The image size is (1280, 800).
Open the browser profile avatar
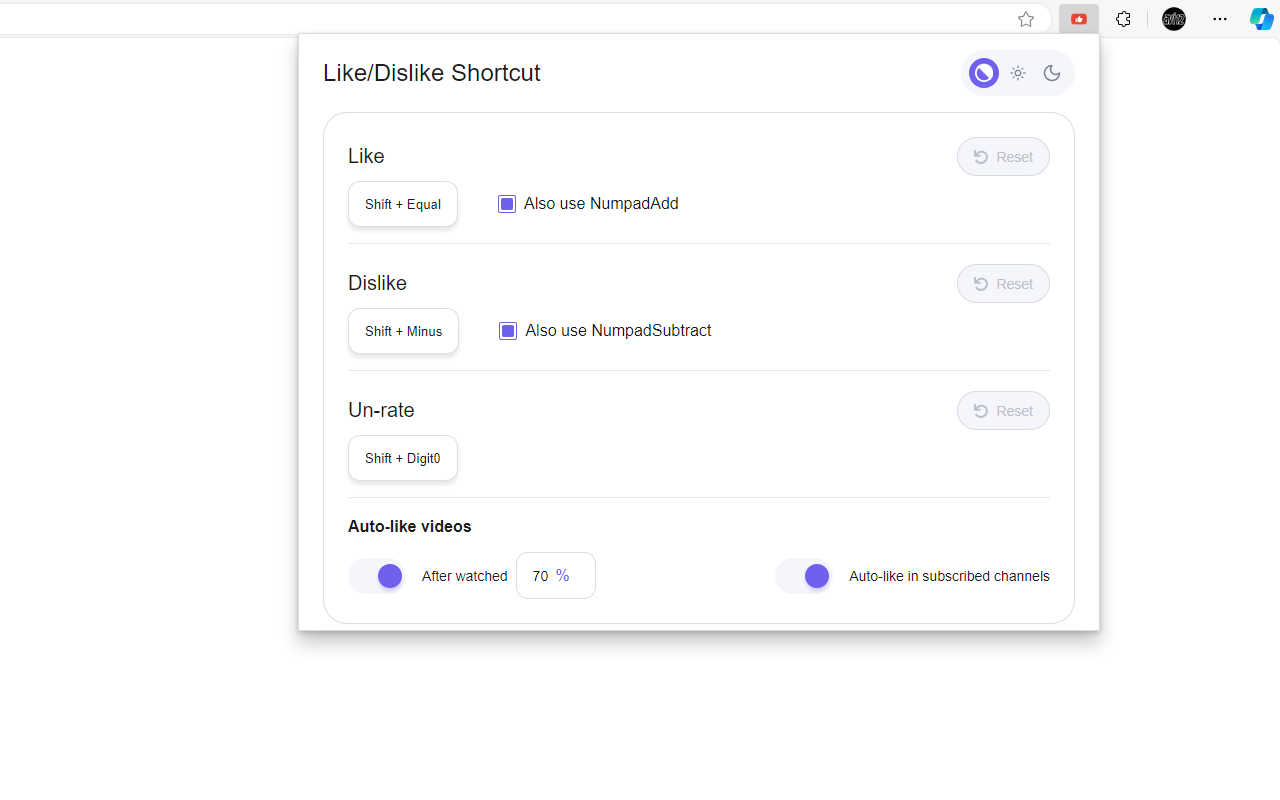[x=1174, y=19]
